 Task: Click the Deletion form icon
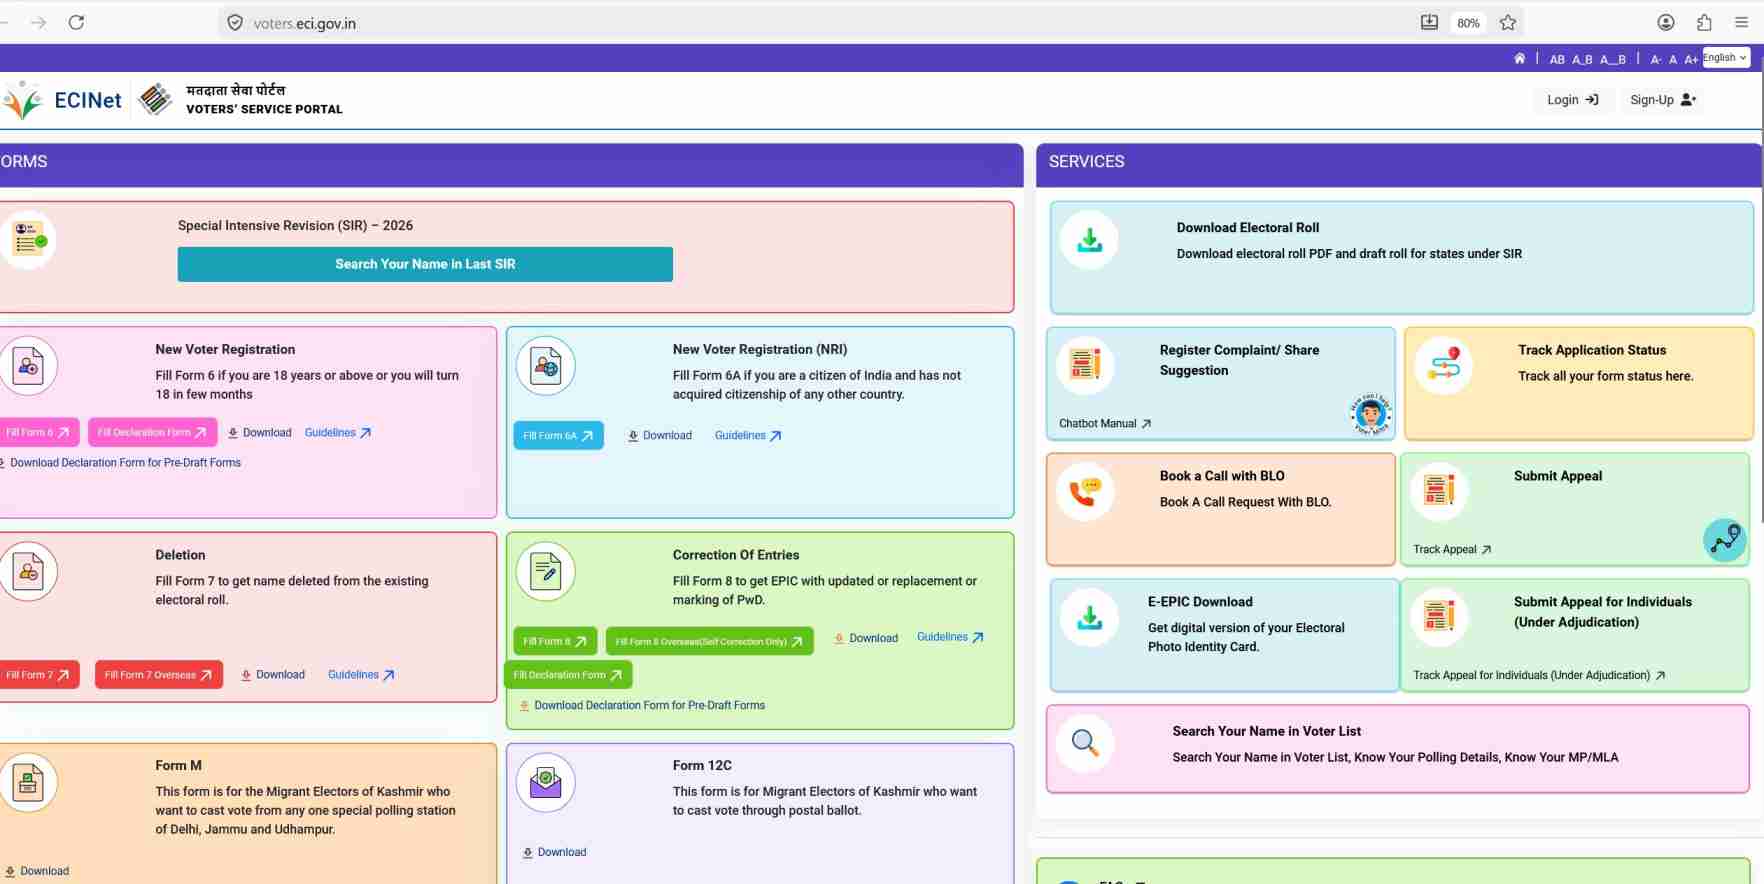point(28,571)
